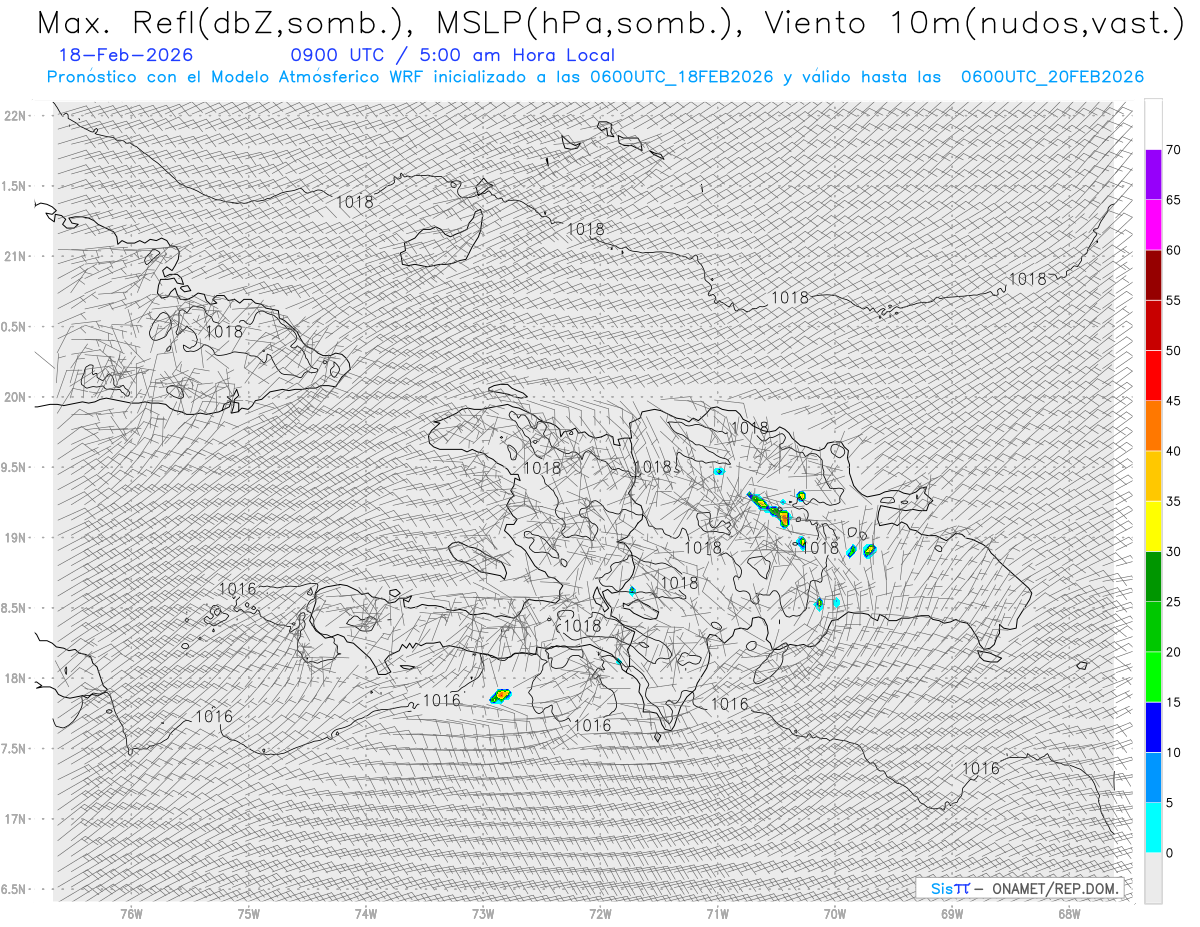The width and height of the screenshot is (1200, 927).
Task: Click the 75W longitude axis label
Action: pyautogui.click(x=248, y=913)
